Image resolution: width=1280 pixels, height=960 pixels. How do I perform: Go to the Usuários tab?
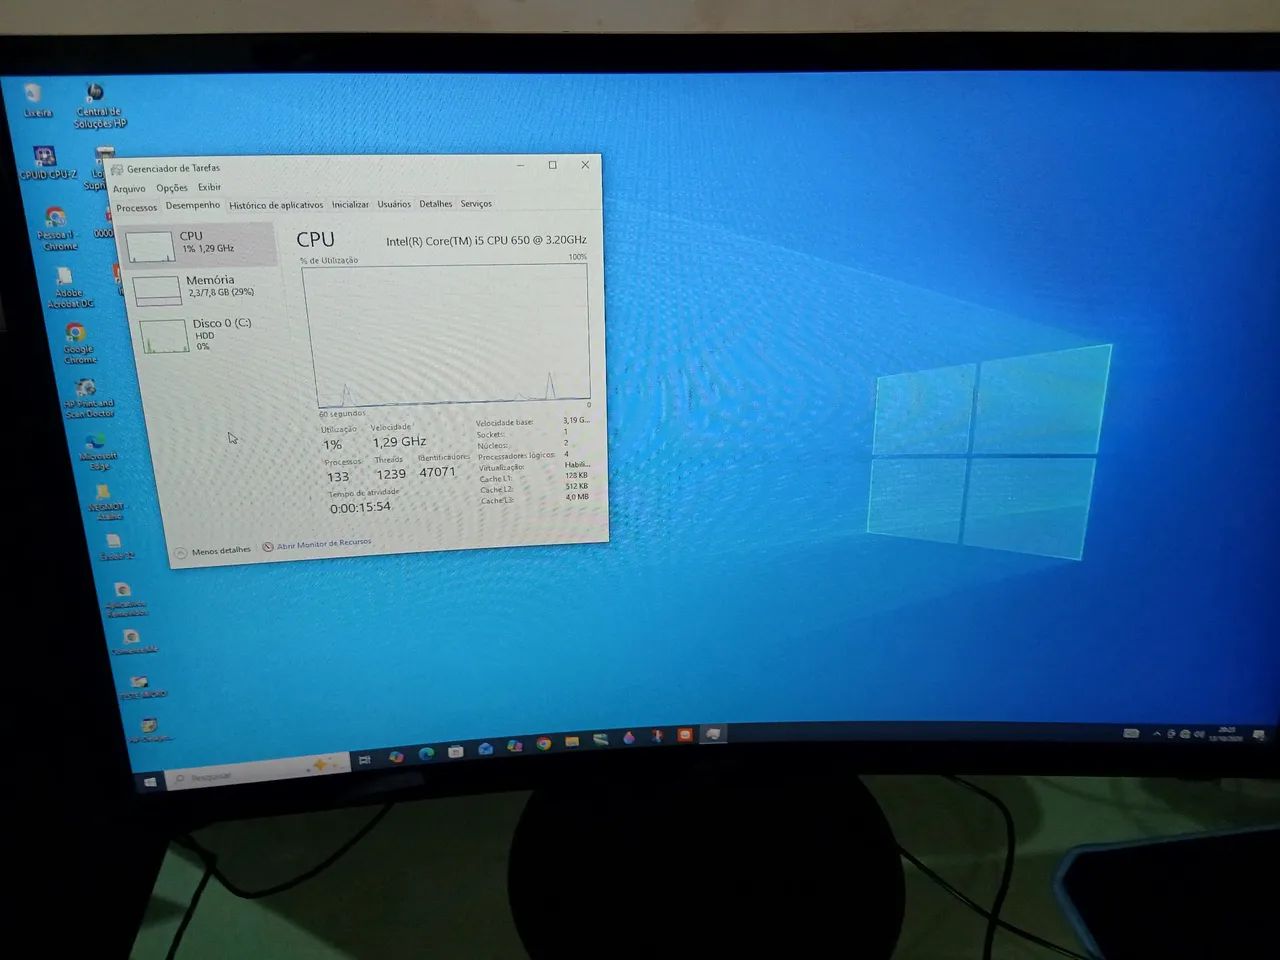(394, 204)
